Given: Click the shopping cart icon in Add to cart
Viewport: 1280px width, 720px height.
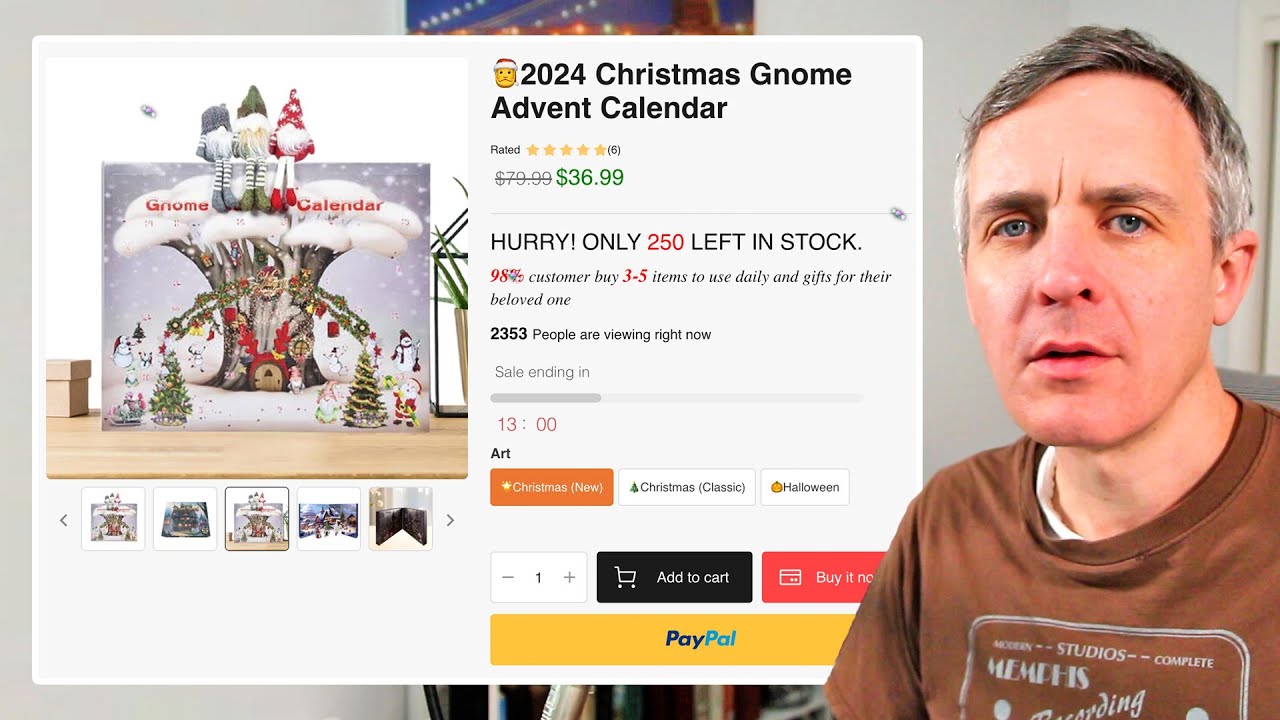Looking at the screenshot, I should coord(625,577).
